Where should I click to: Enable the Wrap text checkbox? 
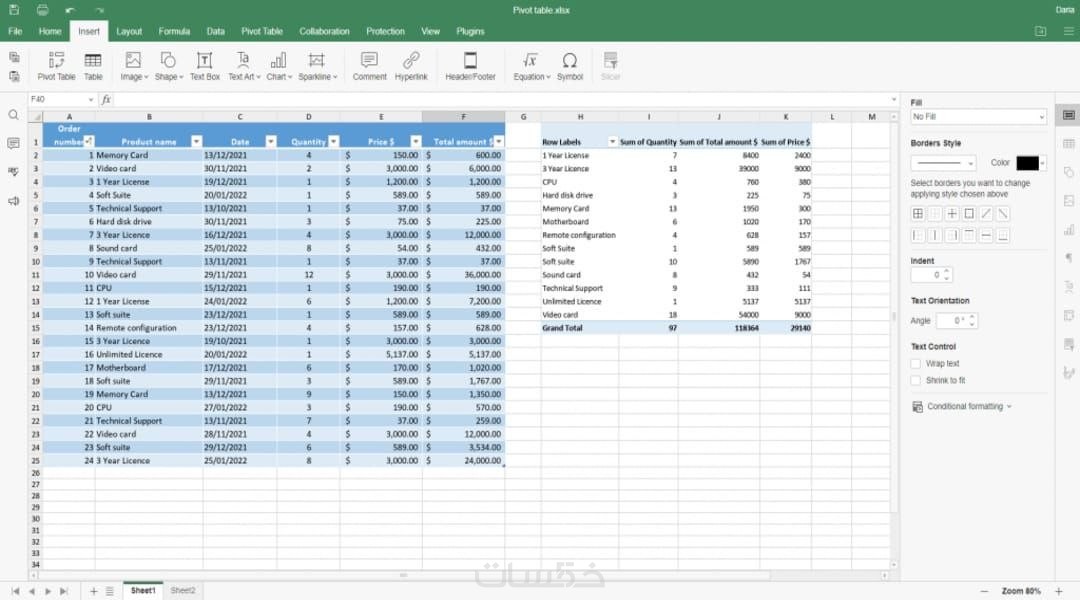915,364
